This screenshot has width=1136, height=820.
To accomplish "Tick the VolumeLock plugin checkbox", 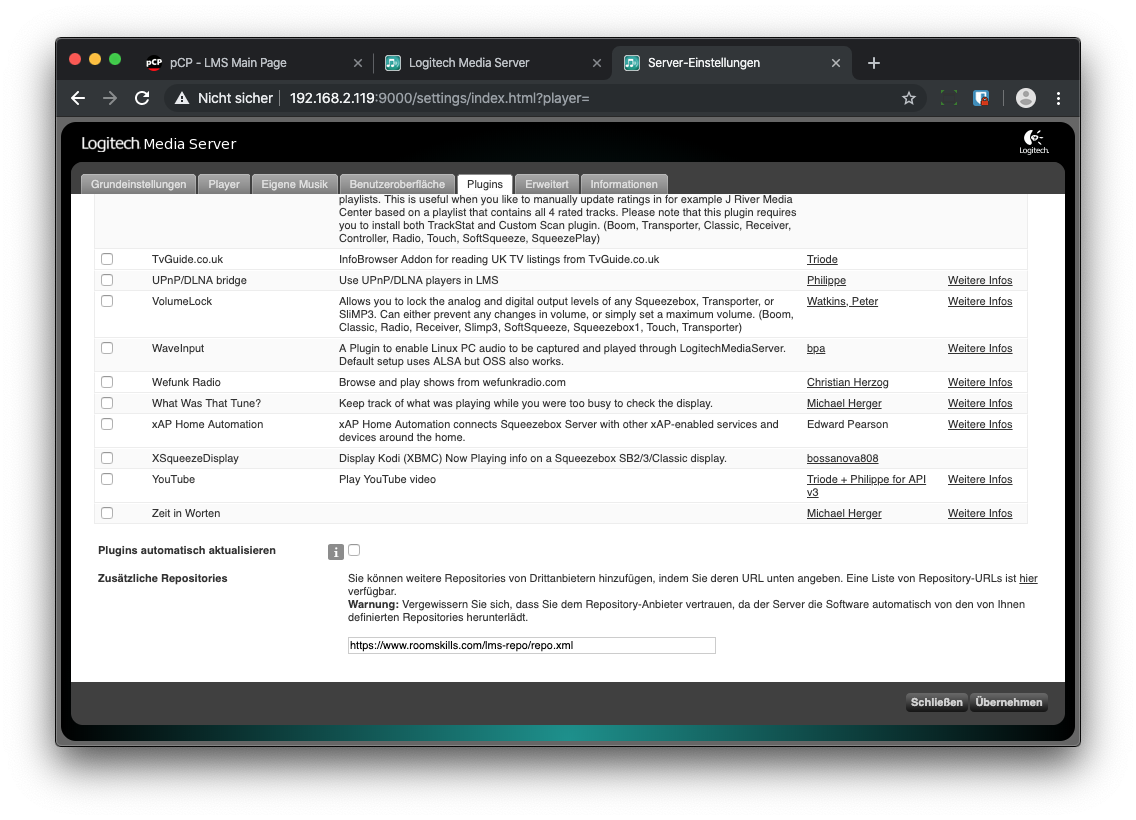I will pos(107,301).
